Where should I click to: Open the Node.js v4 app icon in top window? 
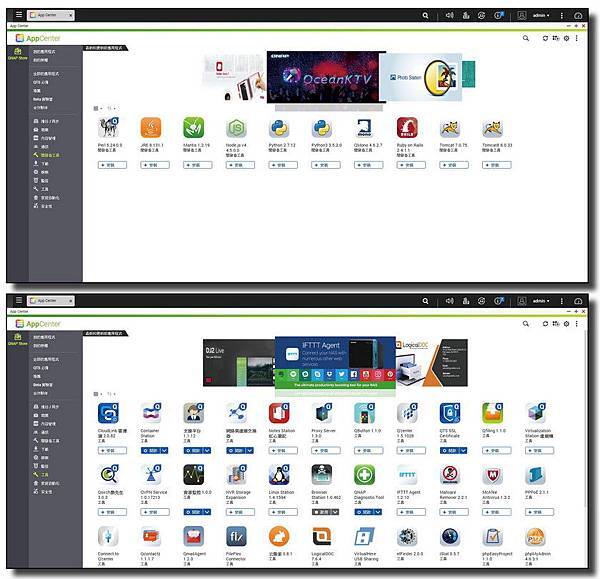click(x=236, y=128)
